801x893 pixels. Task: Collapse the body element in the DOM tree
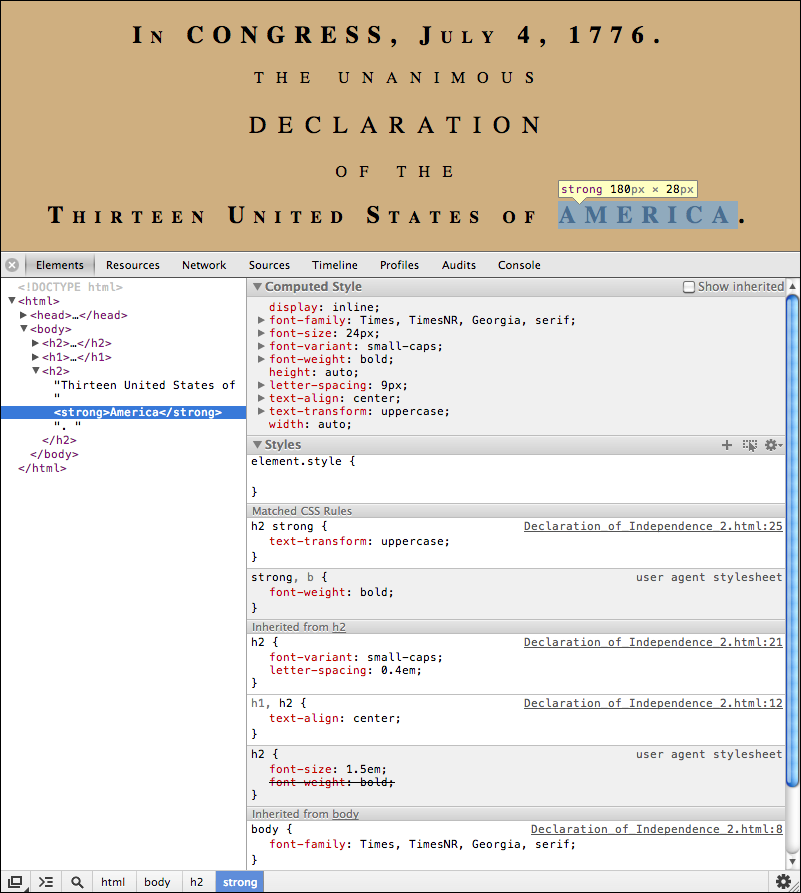click(23, 328)
